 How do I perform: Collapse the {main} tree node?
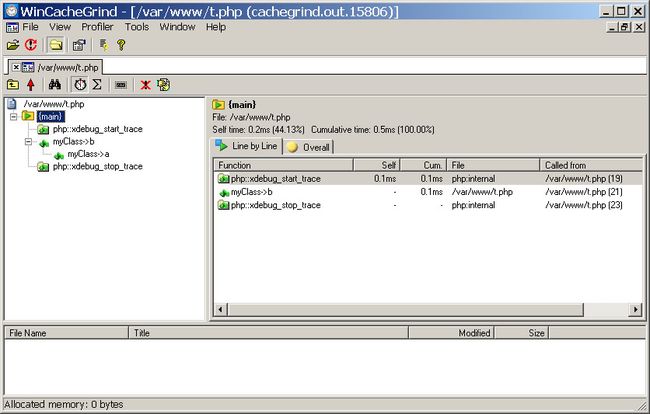[13, 116]
